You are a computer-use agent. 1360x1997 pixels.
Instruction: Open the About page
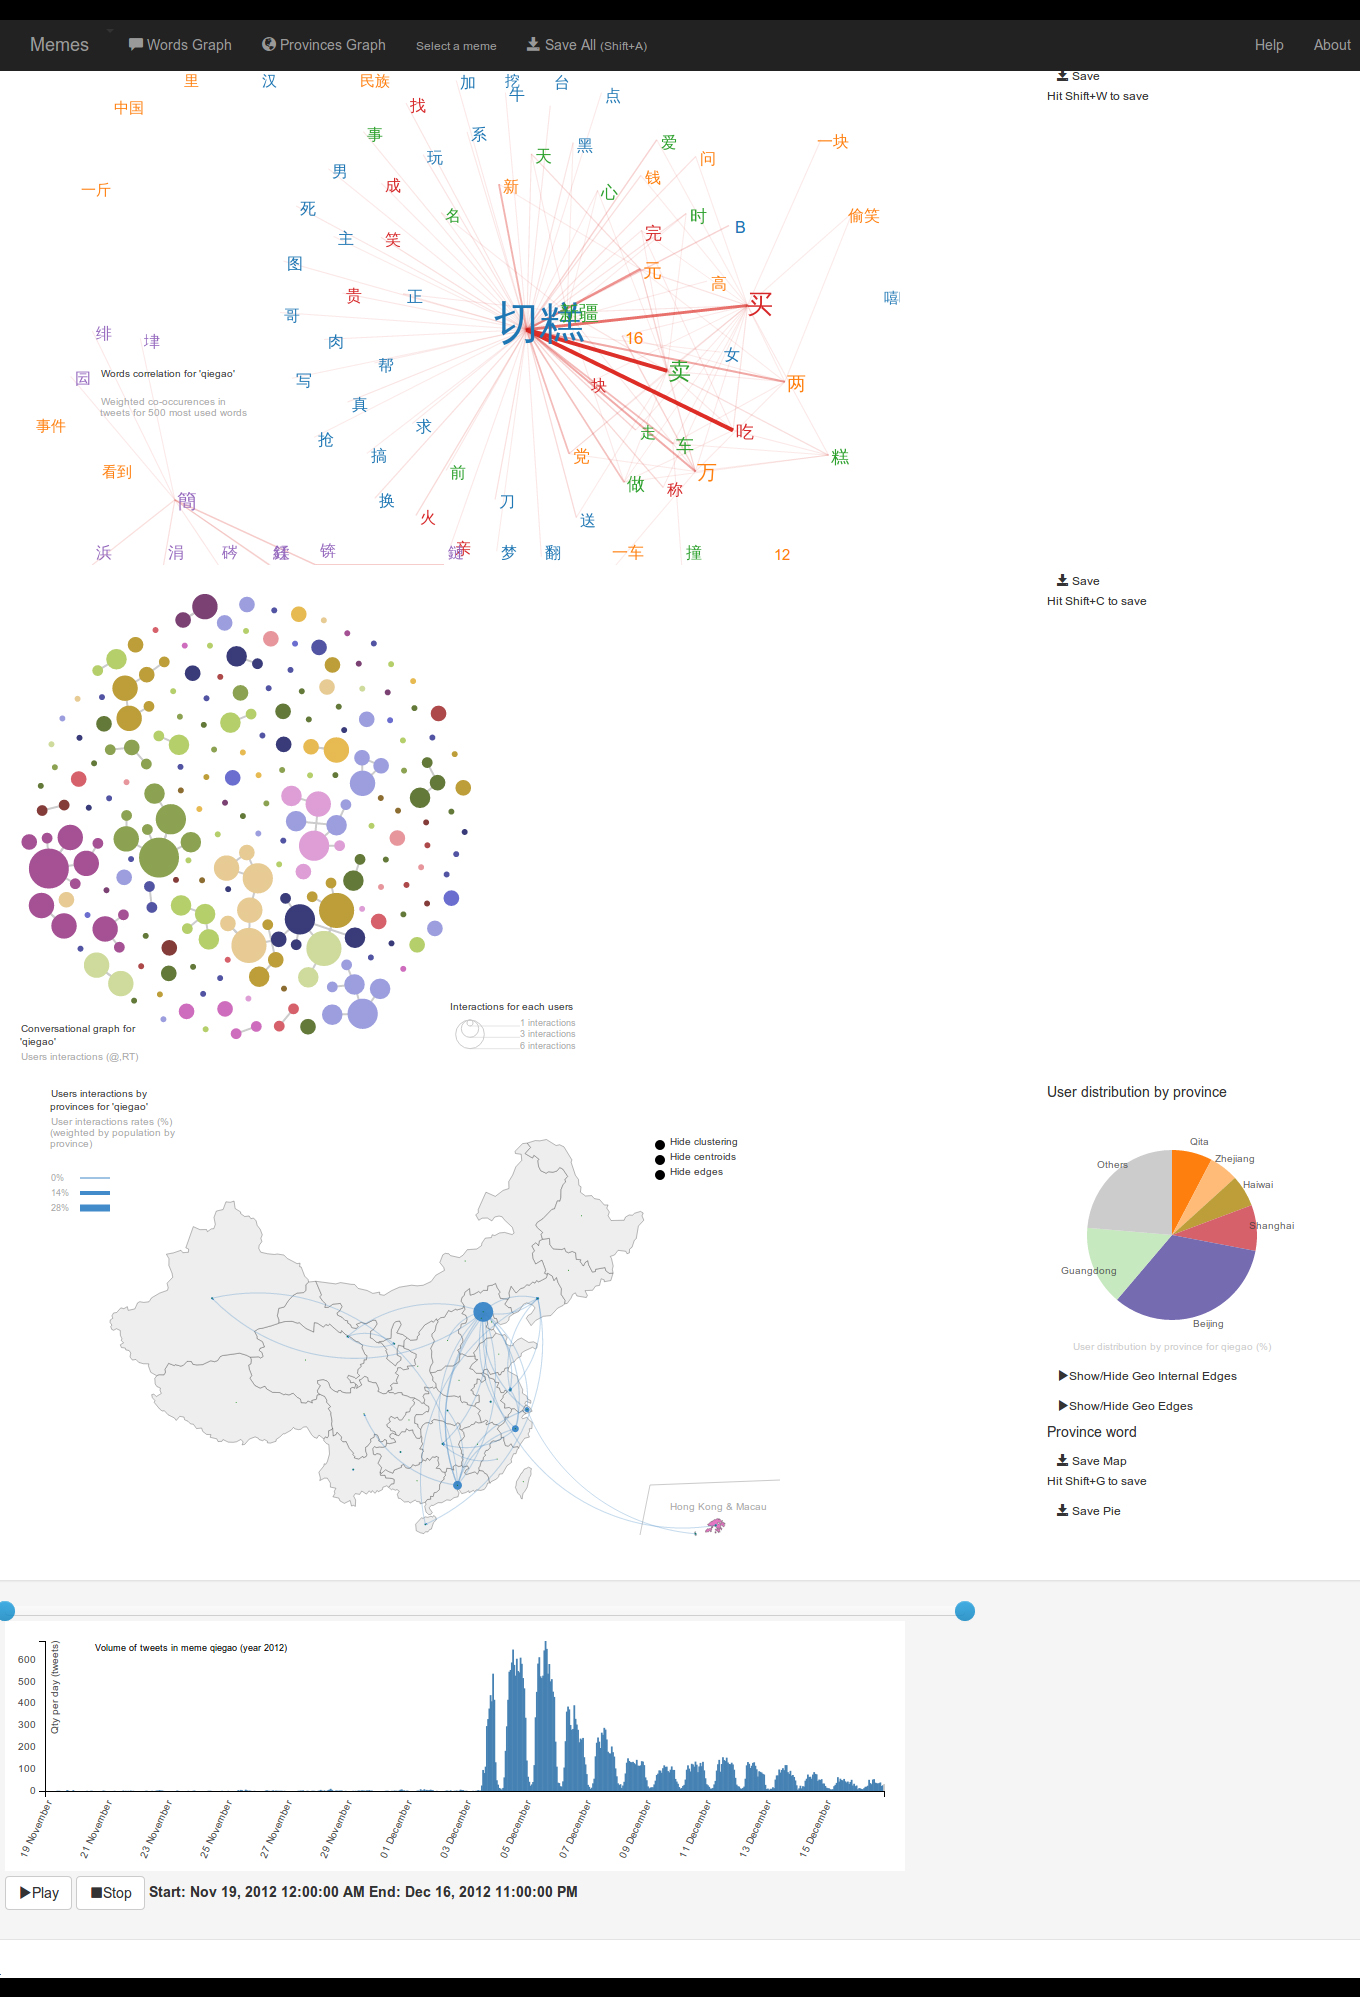[1331, 45]
